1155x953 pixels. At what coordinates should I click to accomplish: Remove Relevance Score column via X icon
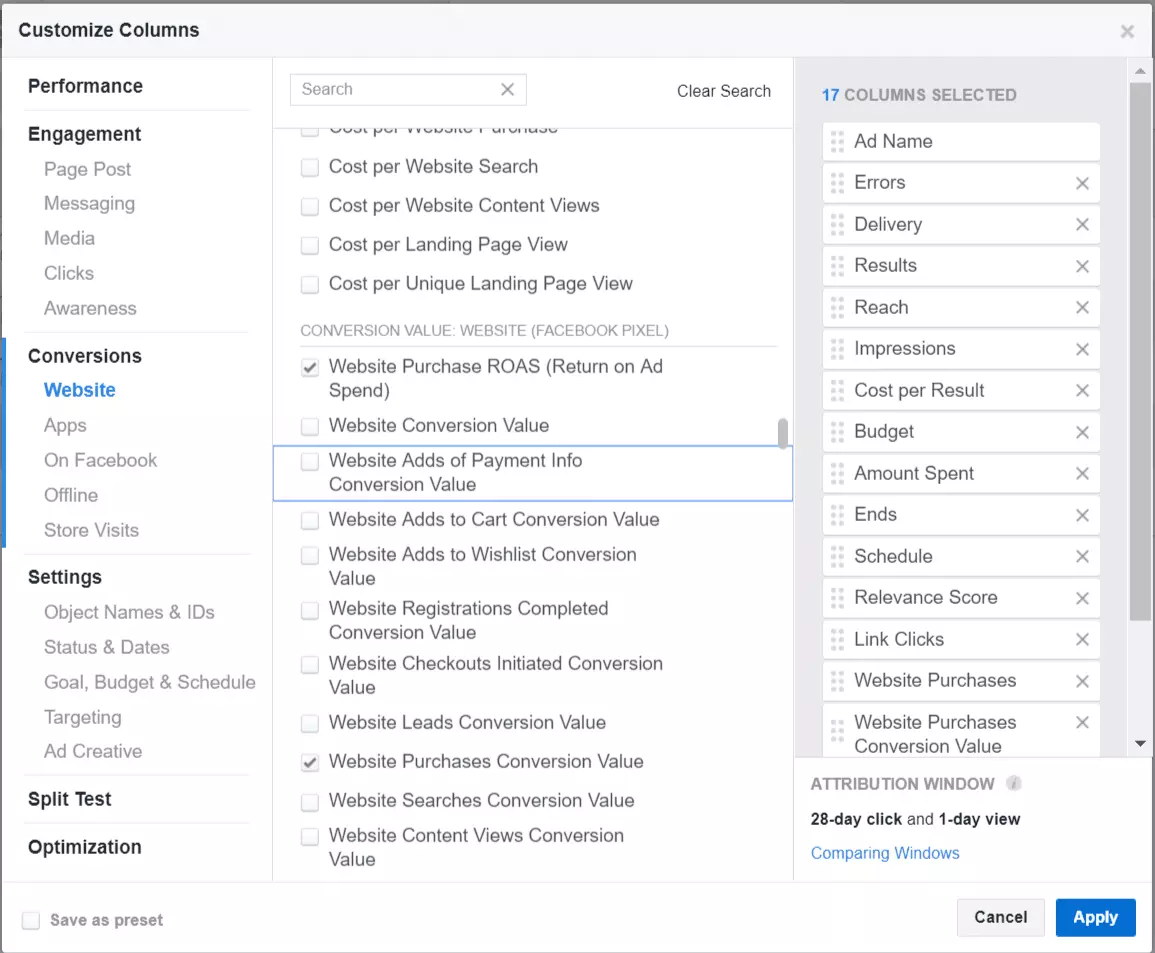click(x=1082, y=599)
